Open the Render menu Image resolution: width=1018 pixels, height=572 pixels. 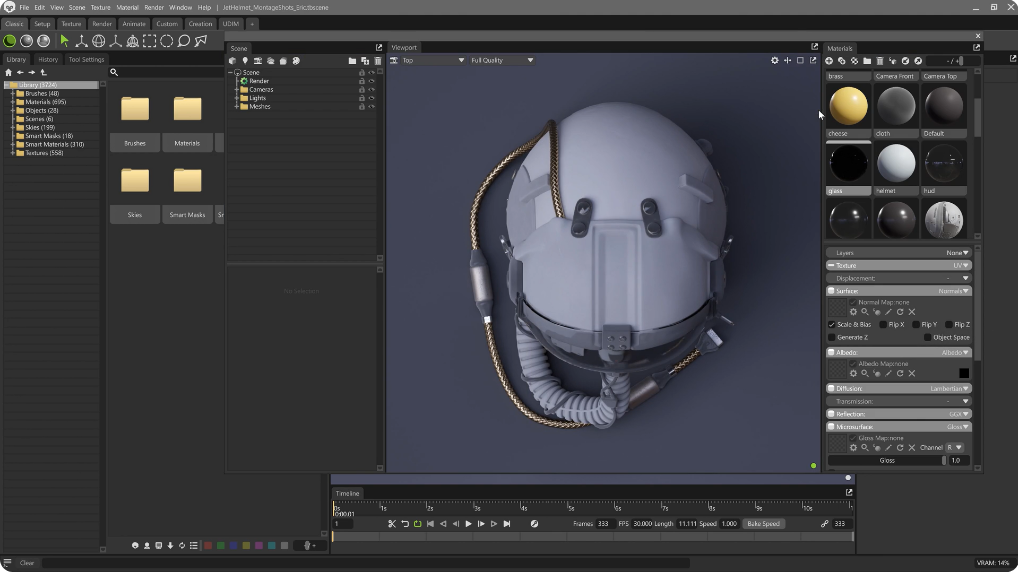153,7
